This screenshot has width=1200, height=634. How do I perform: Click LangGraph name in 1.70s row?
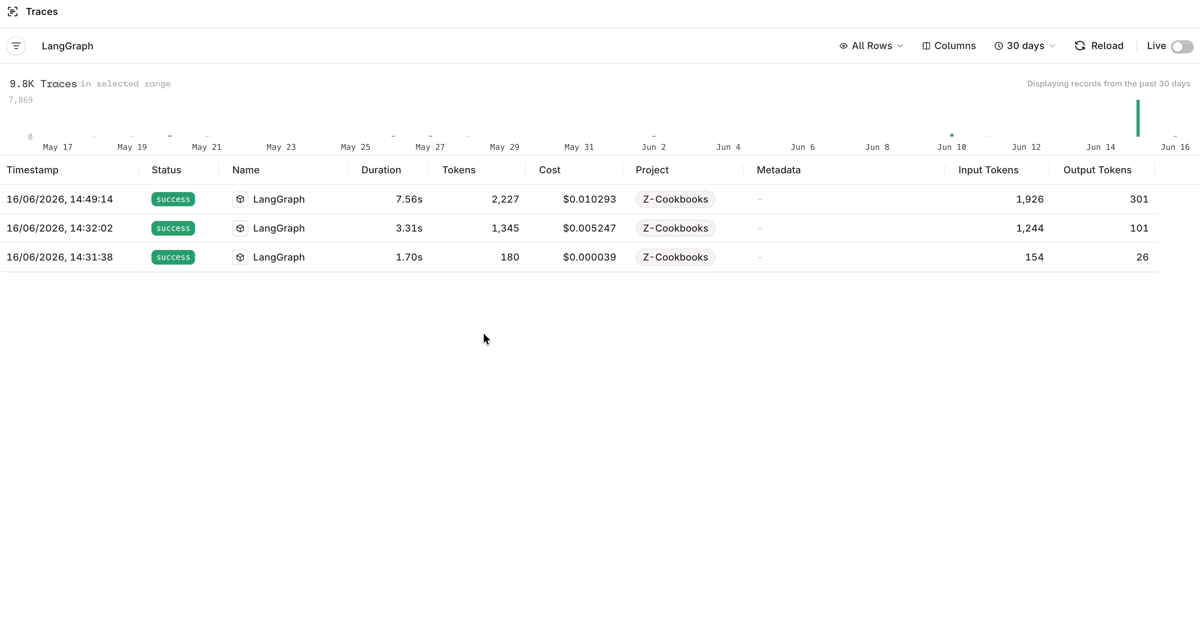coord(279,257)
